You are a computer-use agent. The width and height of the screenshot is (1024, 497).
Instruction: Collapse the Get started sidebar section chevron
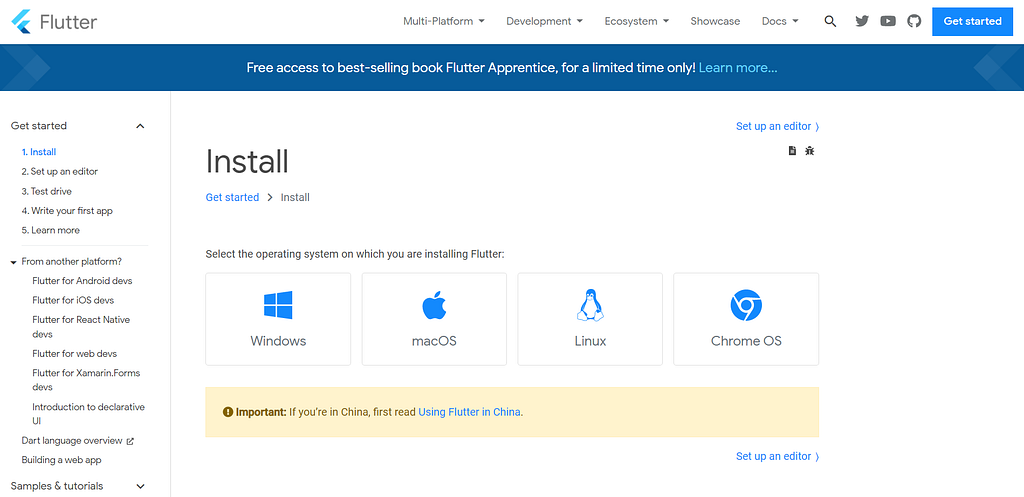tap(140, 126)
